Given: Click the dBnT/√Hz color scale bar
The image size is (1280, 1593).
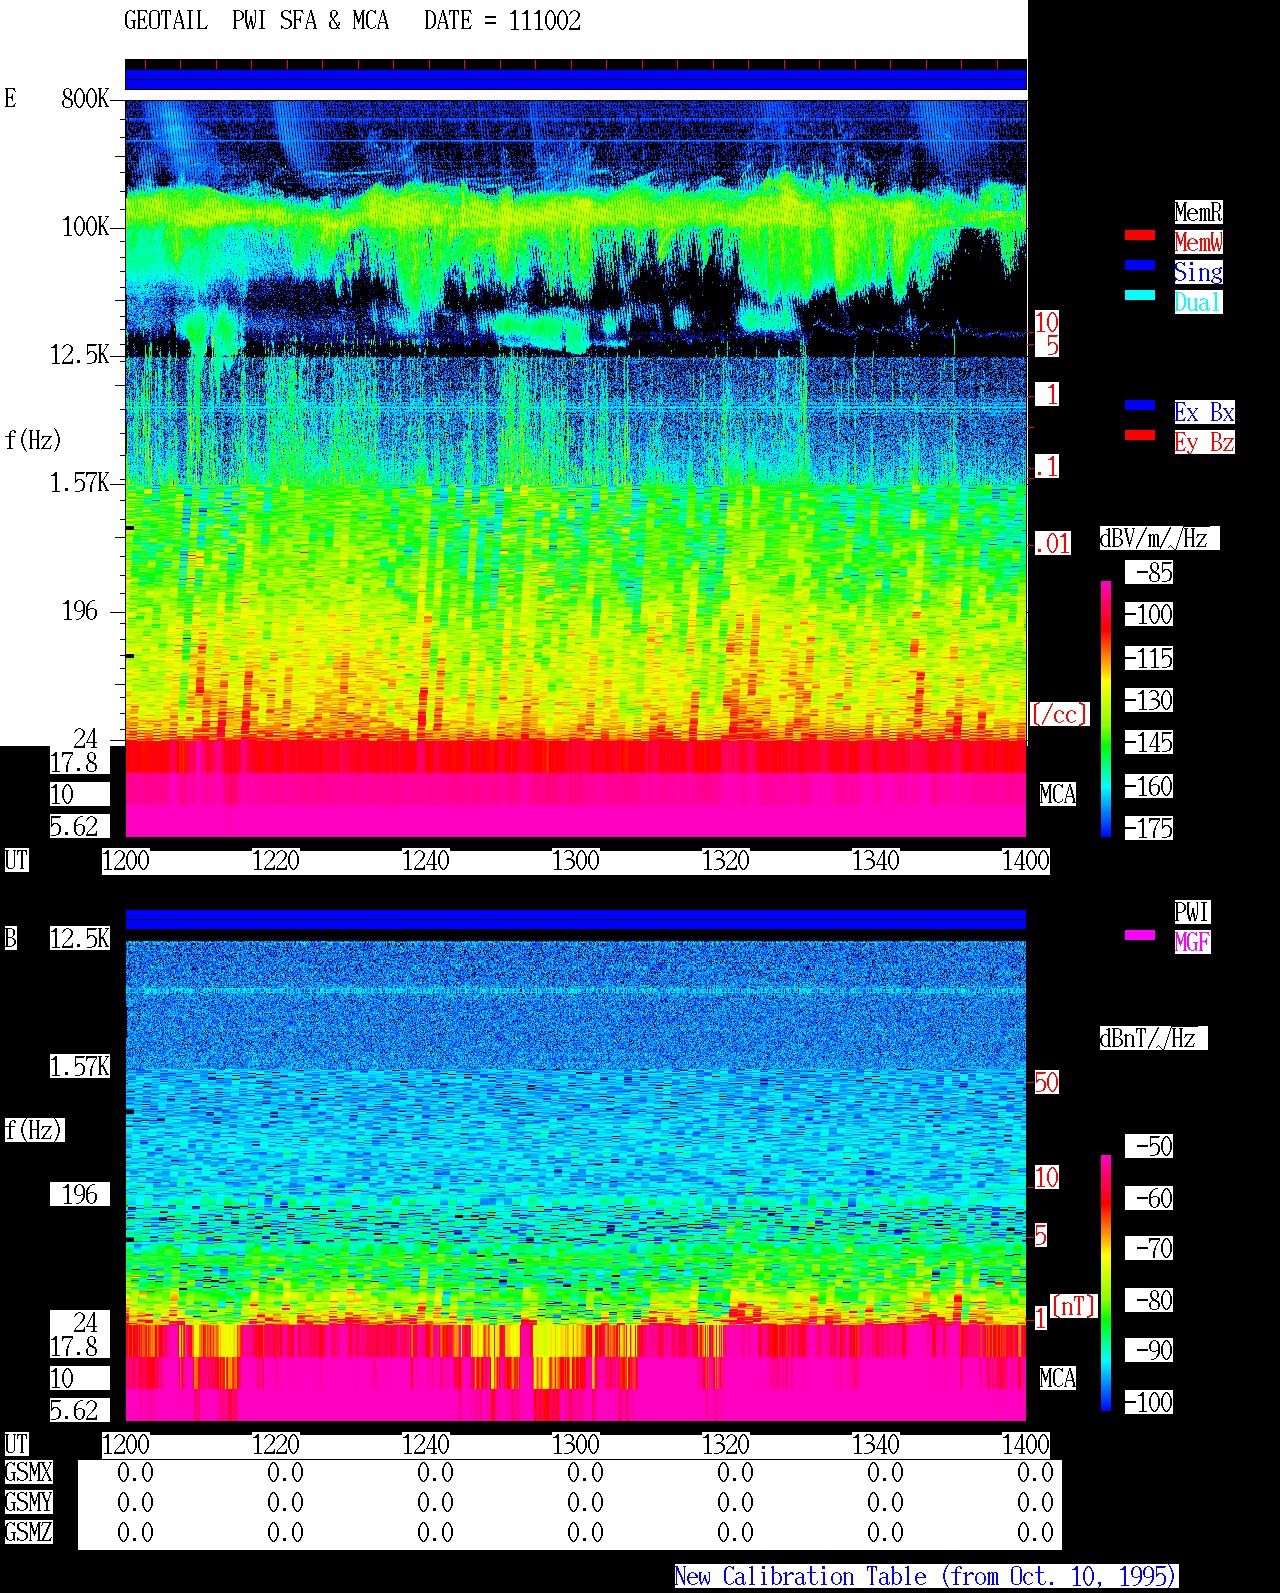Looking at the screenshot, I should tap(1106, 1283).
